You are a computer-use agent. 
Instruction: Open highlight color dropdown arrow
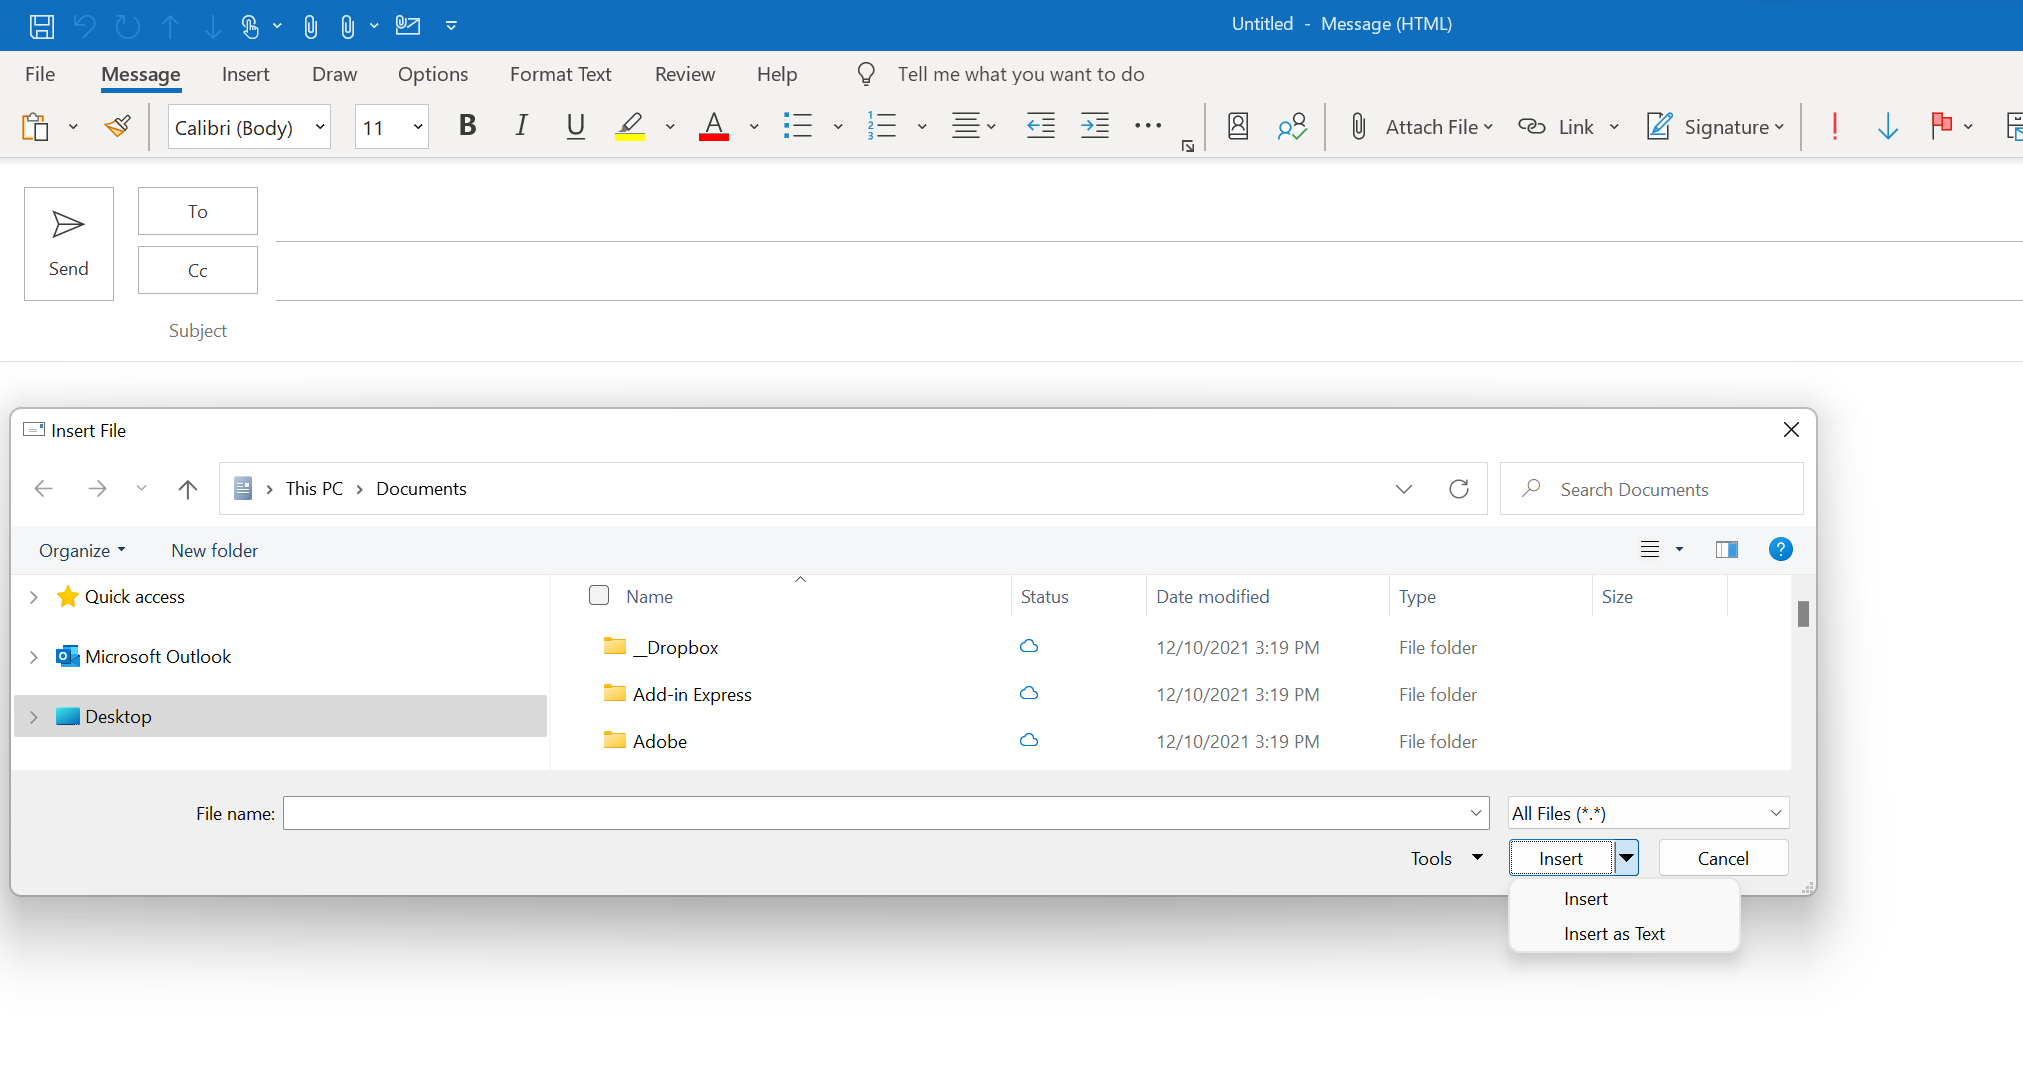[670, 127]
